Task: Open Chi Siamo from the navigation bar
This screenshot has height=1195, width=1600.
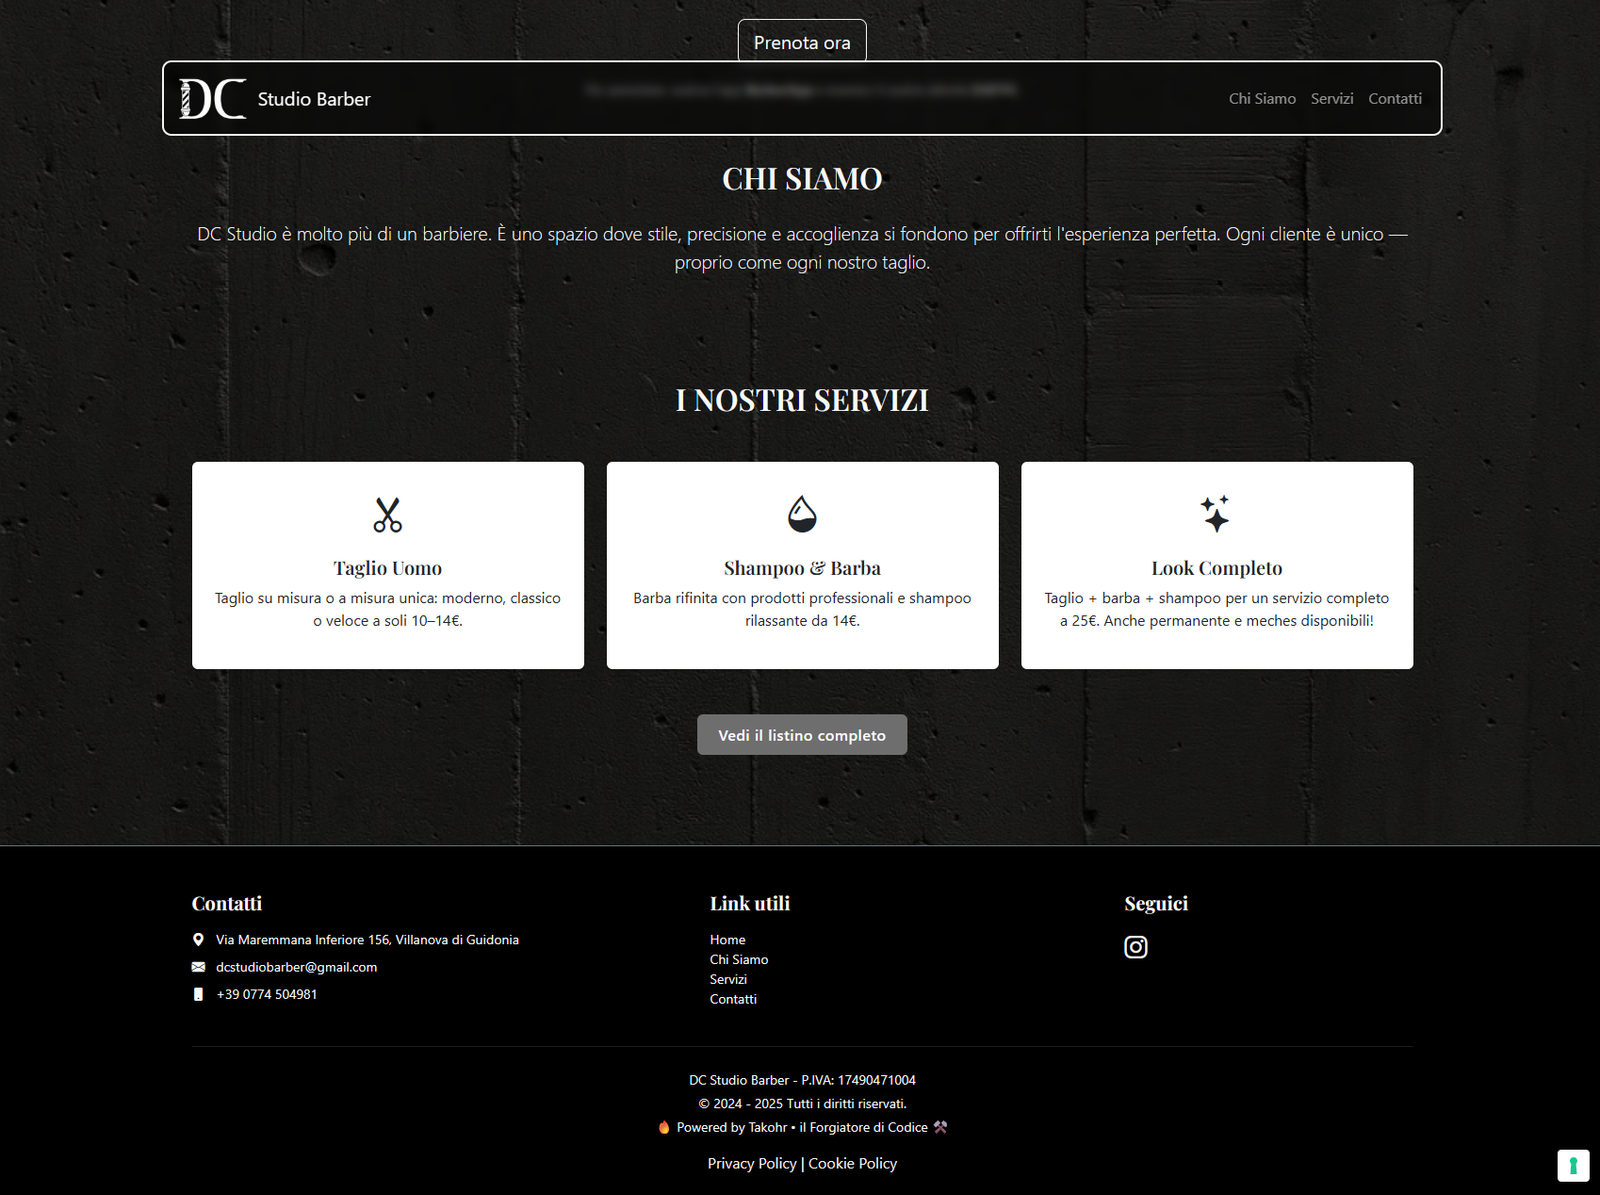Action: 1262,98
